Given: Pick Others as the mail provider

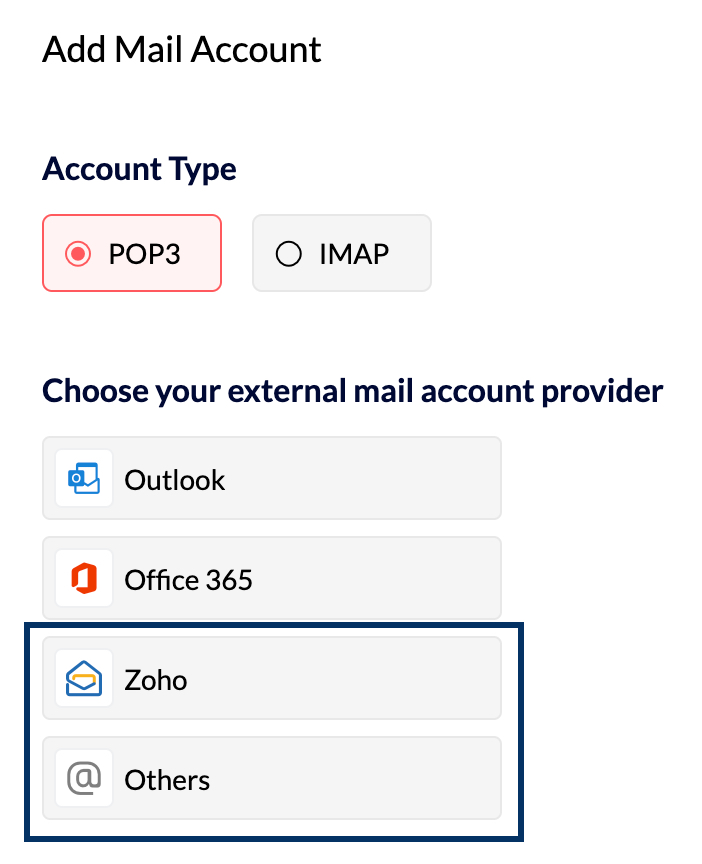Looking at the screenshot, I should click(271, 778).
